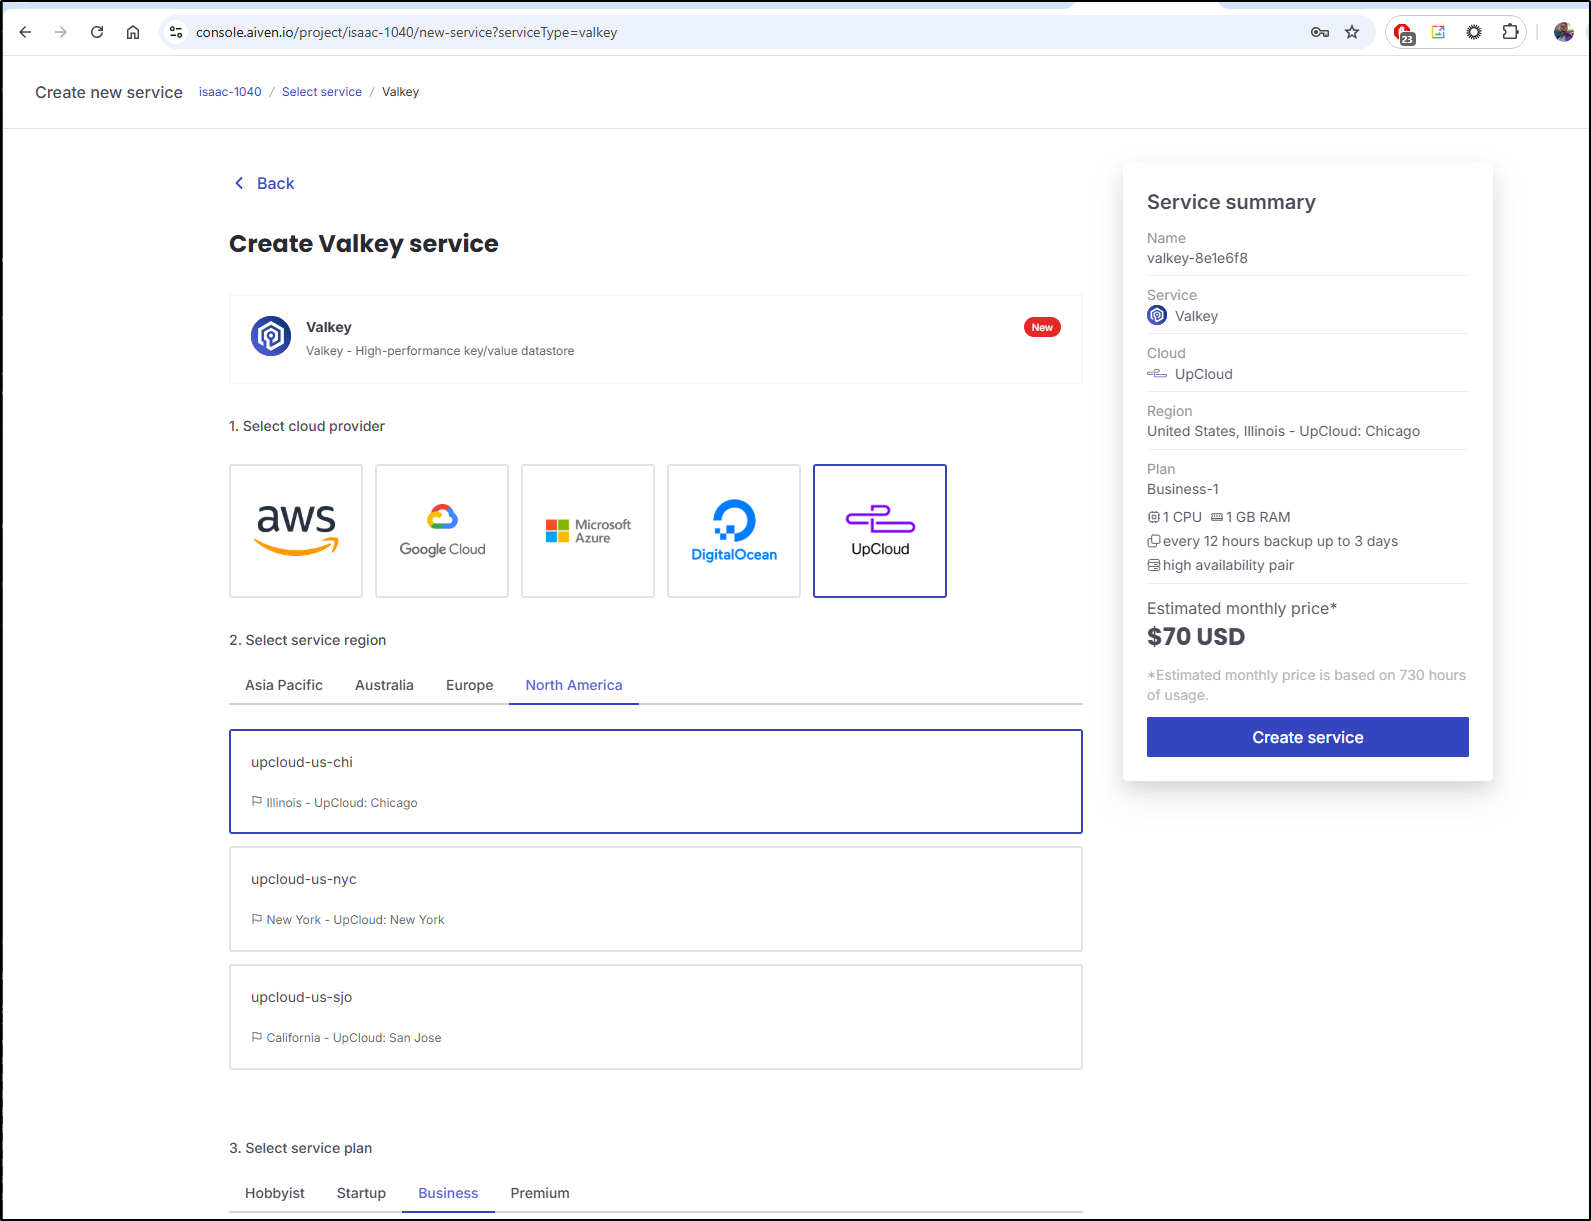Viewport: 1591px width, 1221px height.
Task: Click the RAM icon in plan details
Action: point(1217,517)
